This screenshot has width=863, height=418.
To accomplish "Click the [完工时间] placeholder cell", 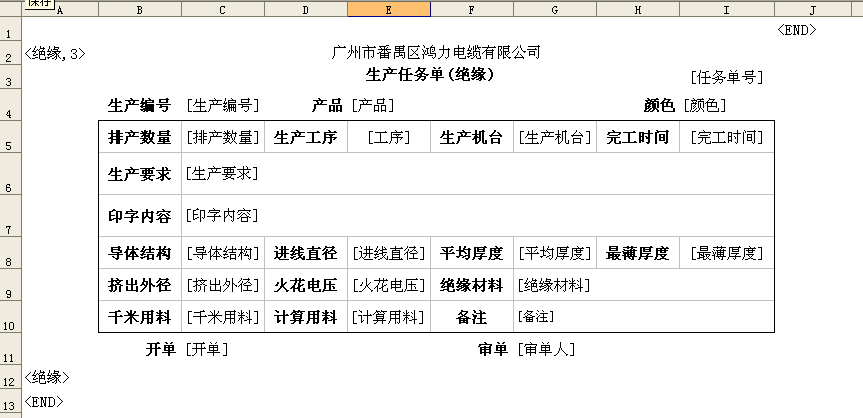I will coord(727,137).
